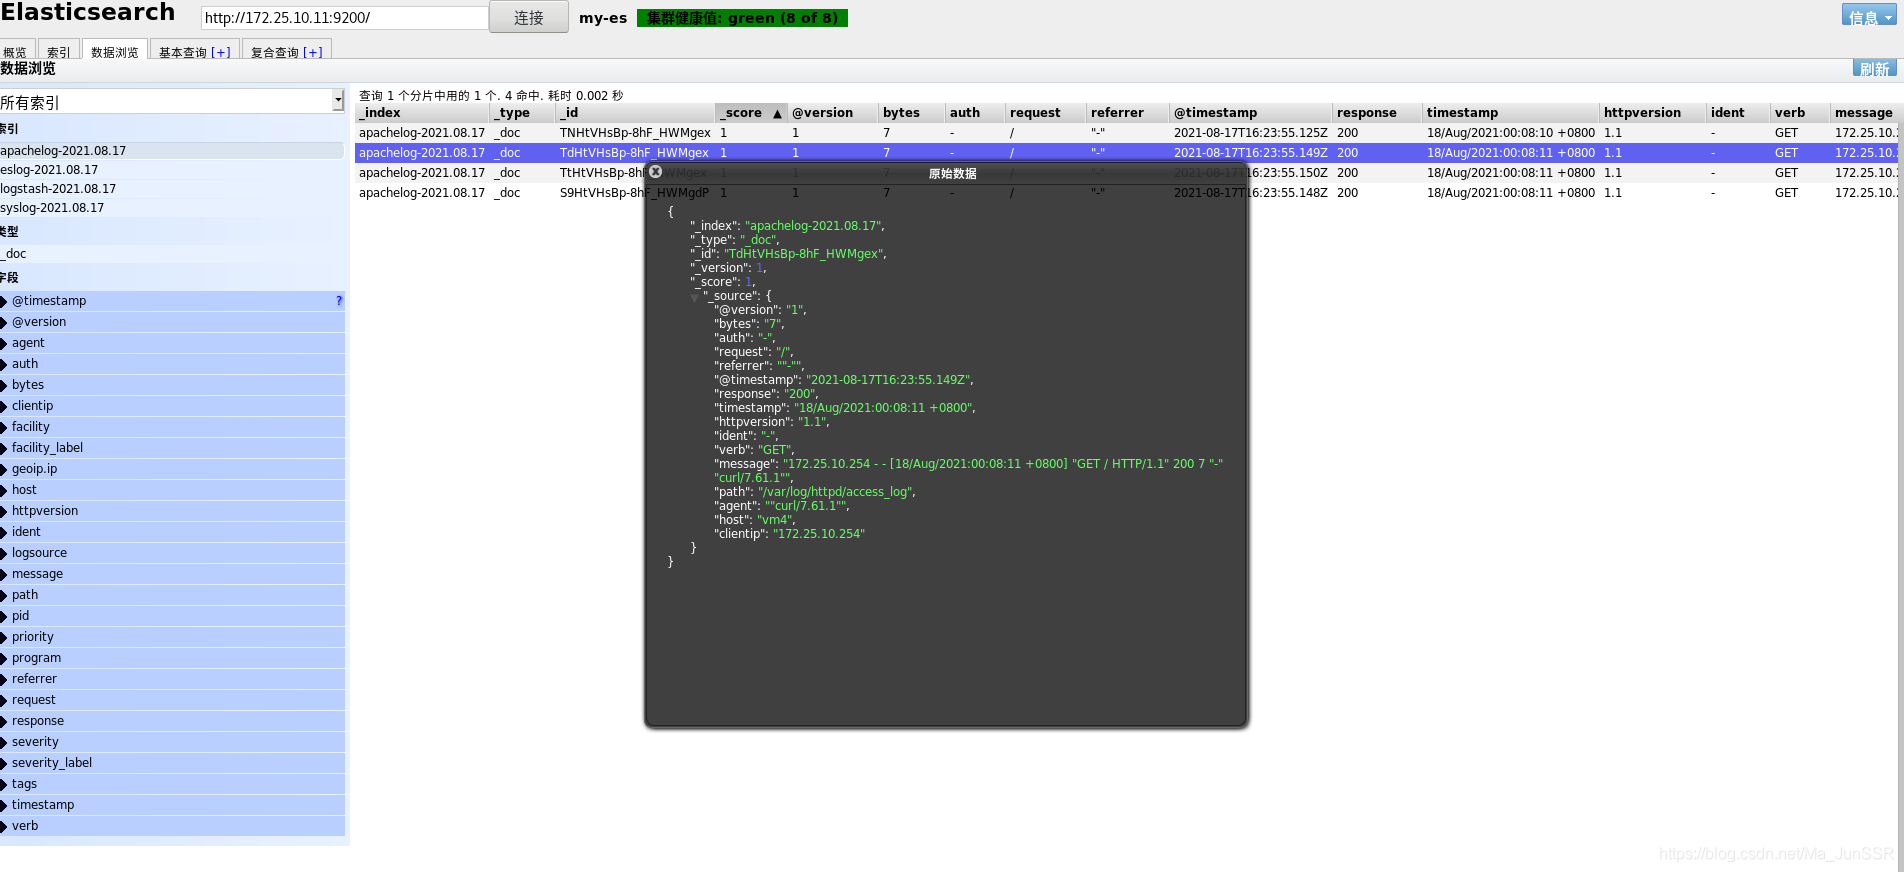Click the 连接 connect button
The width and height of the screenshot is (1904, 872).
[x=528, y=17]
